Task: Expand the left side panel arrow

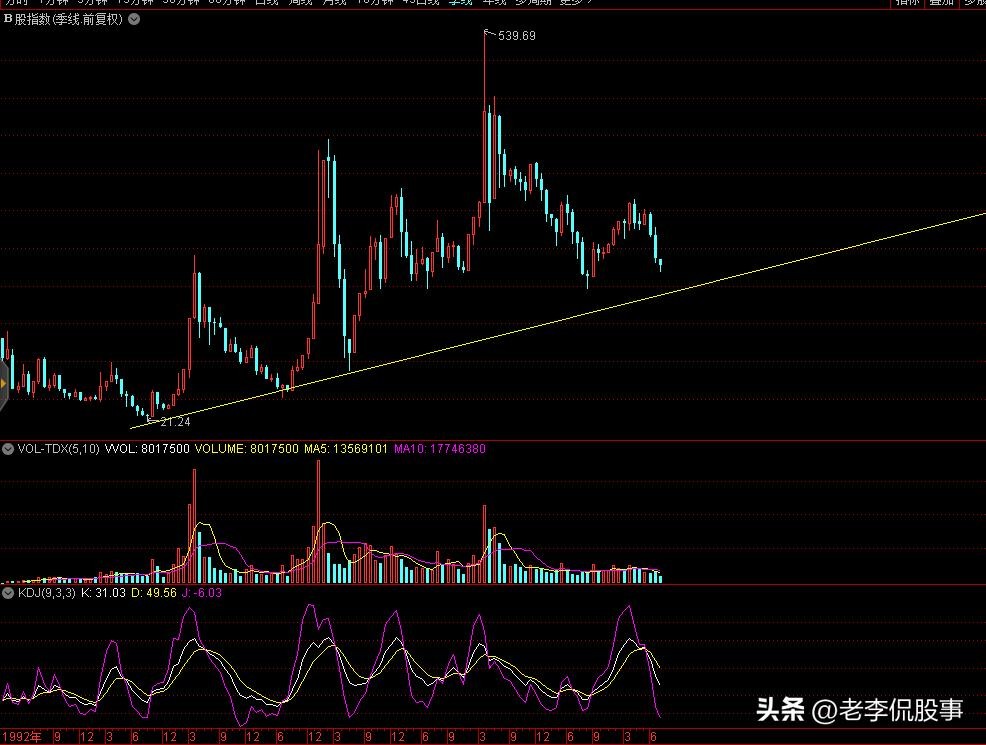Action: (x=4, y=383)
